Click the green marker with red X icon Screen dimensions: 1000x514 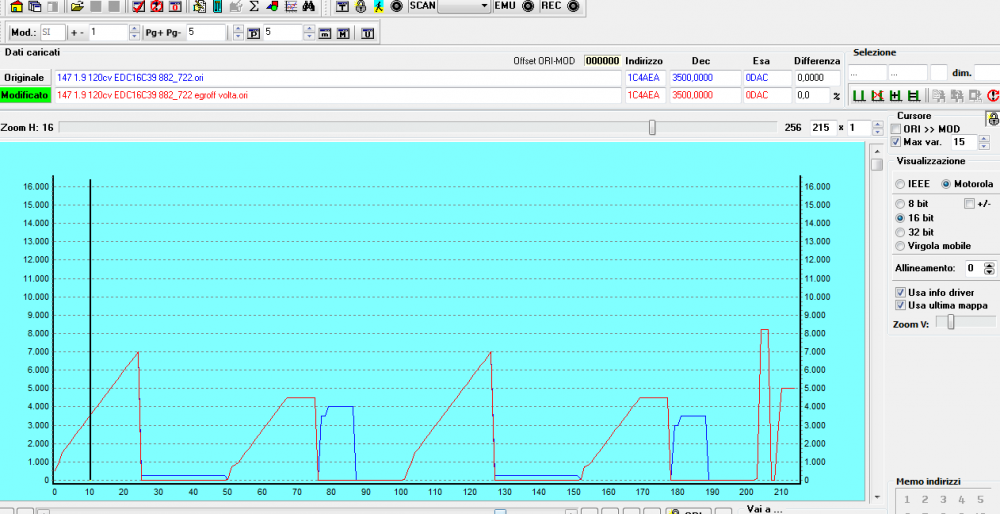click(878, 96)
